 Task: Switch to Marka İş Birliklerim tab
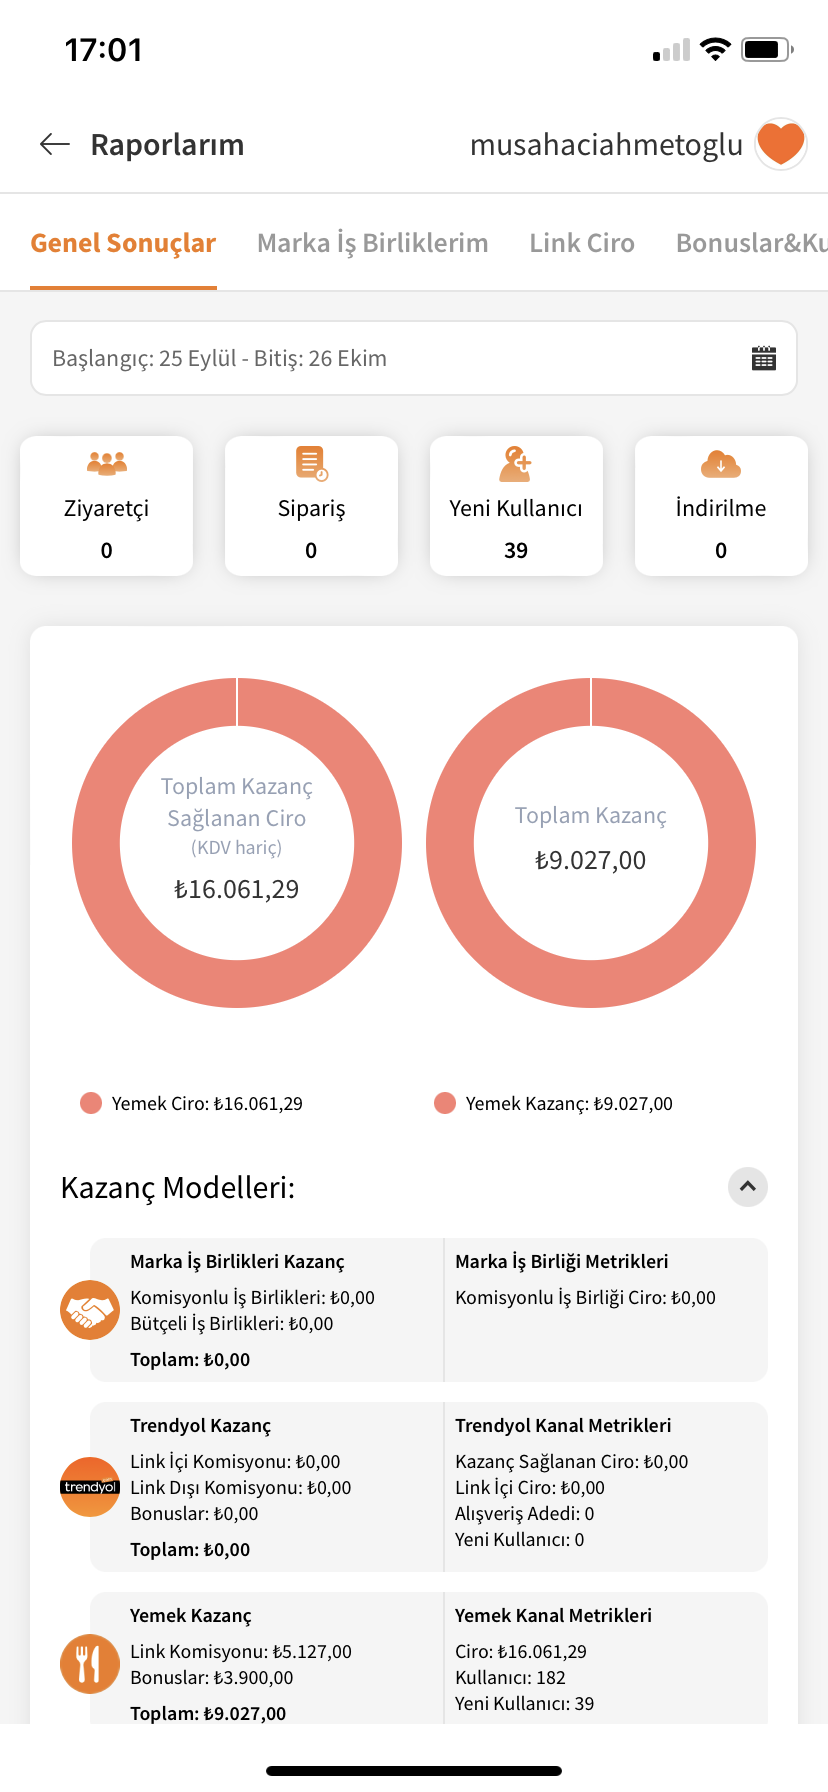coord(373,243)
